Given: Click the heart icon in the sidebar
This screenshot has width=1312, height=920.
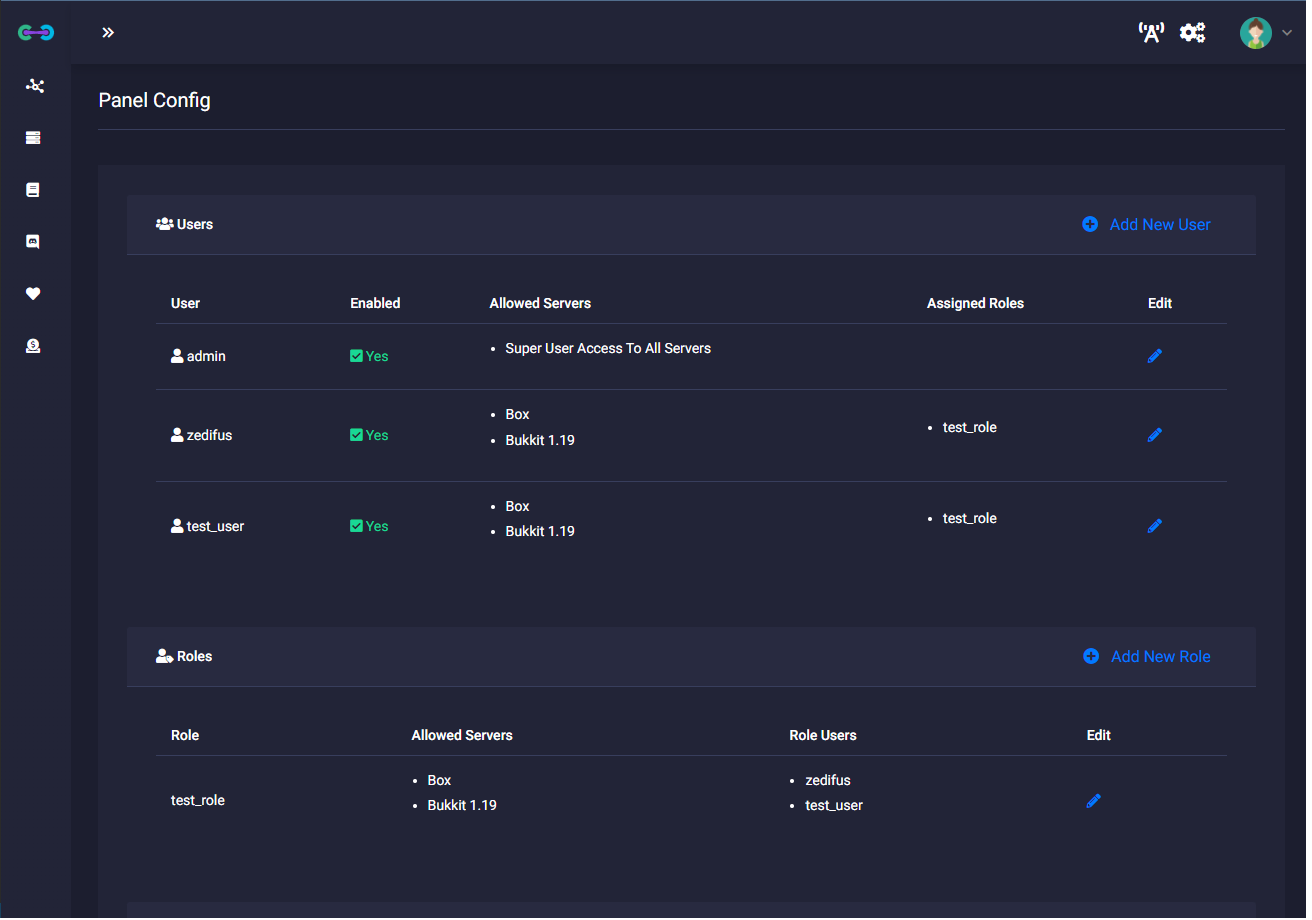Looking at the screenshot, I should (33, 294).
